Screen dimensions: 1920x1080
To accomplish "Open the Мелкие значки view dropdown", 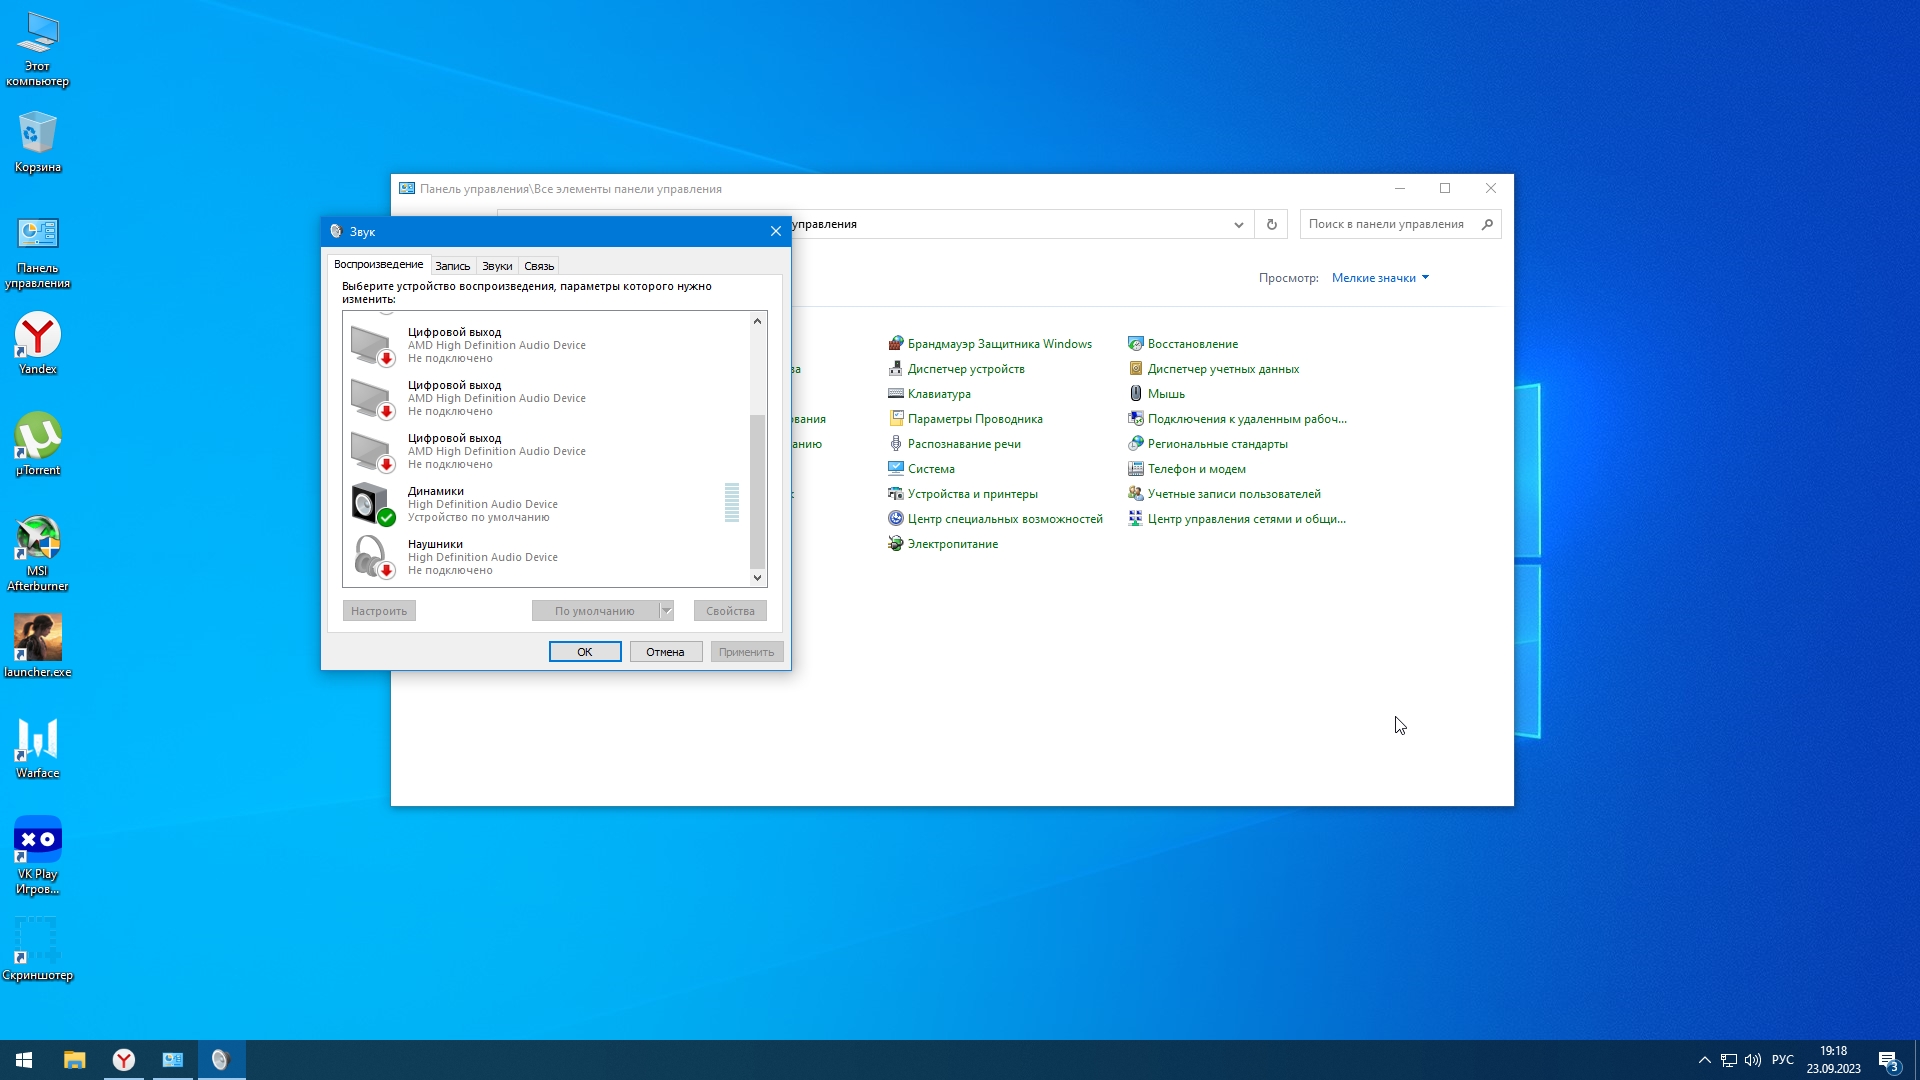I will tap(1380, 278).
